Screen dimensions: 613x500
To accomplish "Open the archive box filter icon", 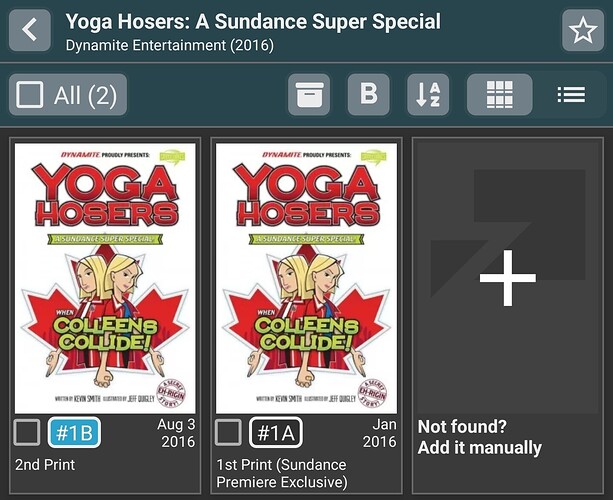I will click(309, 95).
